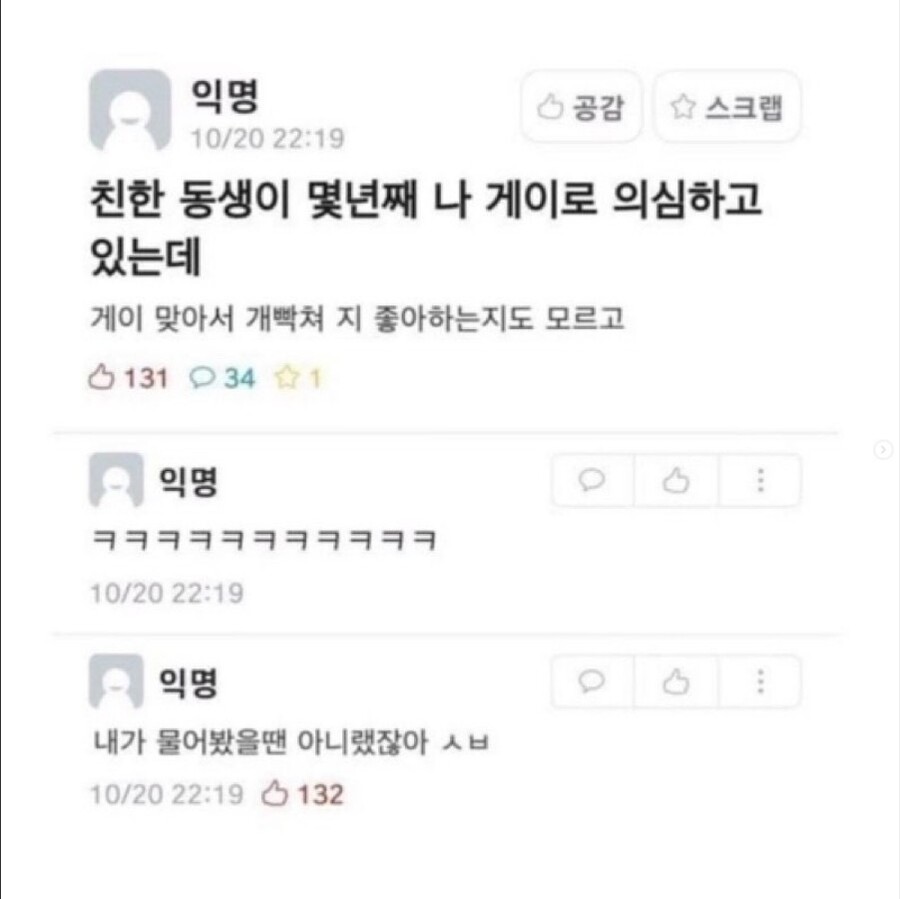The height and width of the screenshot is (899, 900).
Task: Click the second commenter's avatar image
Action: [x=116, y=681]
